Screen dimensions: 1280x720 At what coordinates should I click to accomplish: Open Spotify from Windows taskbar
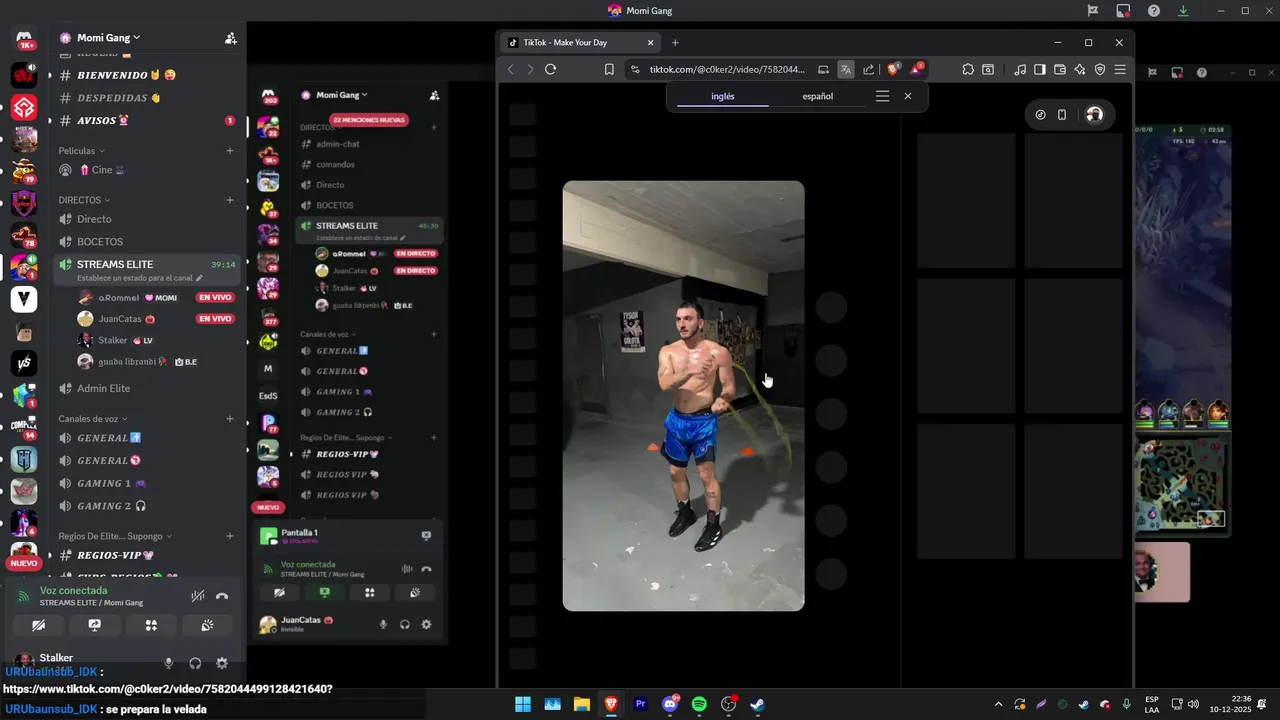point(699,704)
